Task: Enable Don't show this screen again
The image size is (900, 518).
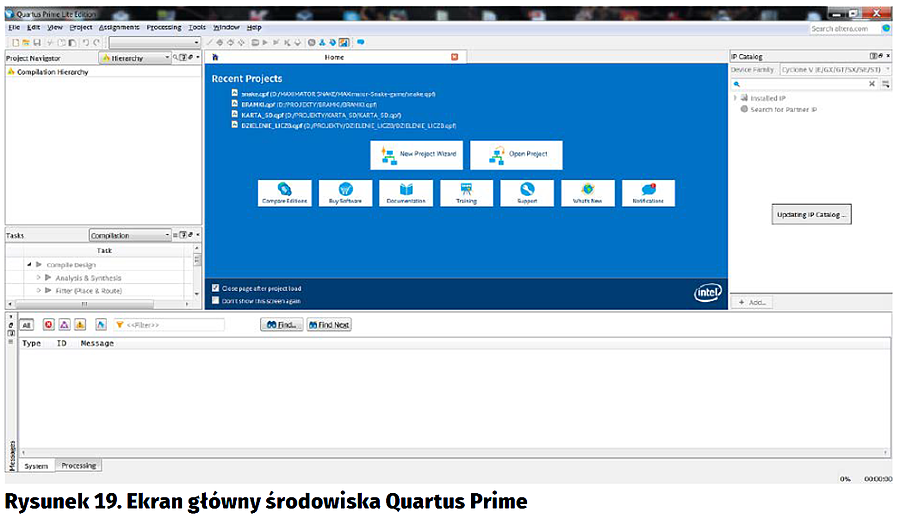Action: (x=215, y=300)
